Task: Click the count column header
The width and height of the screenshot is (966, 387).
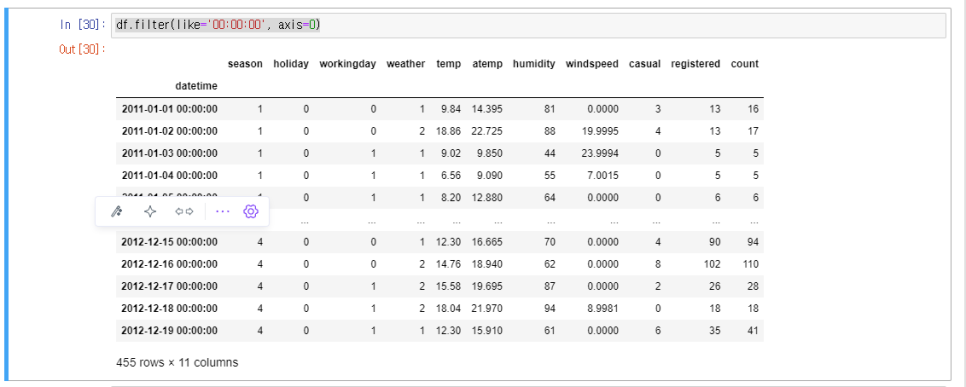Action: point(745,63)
